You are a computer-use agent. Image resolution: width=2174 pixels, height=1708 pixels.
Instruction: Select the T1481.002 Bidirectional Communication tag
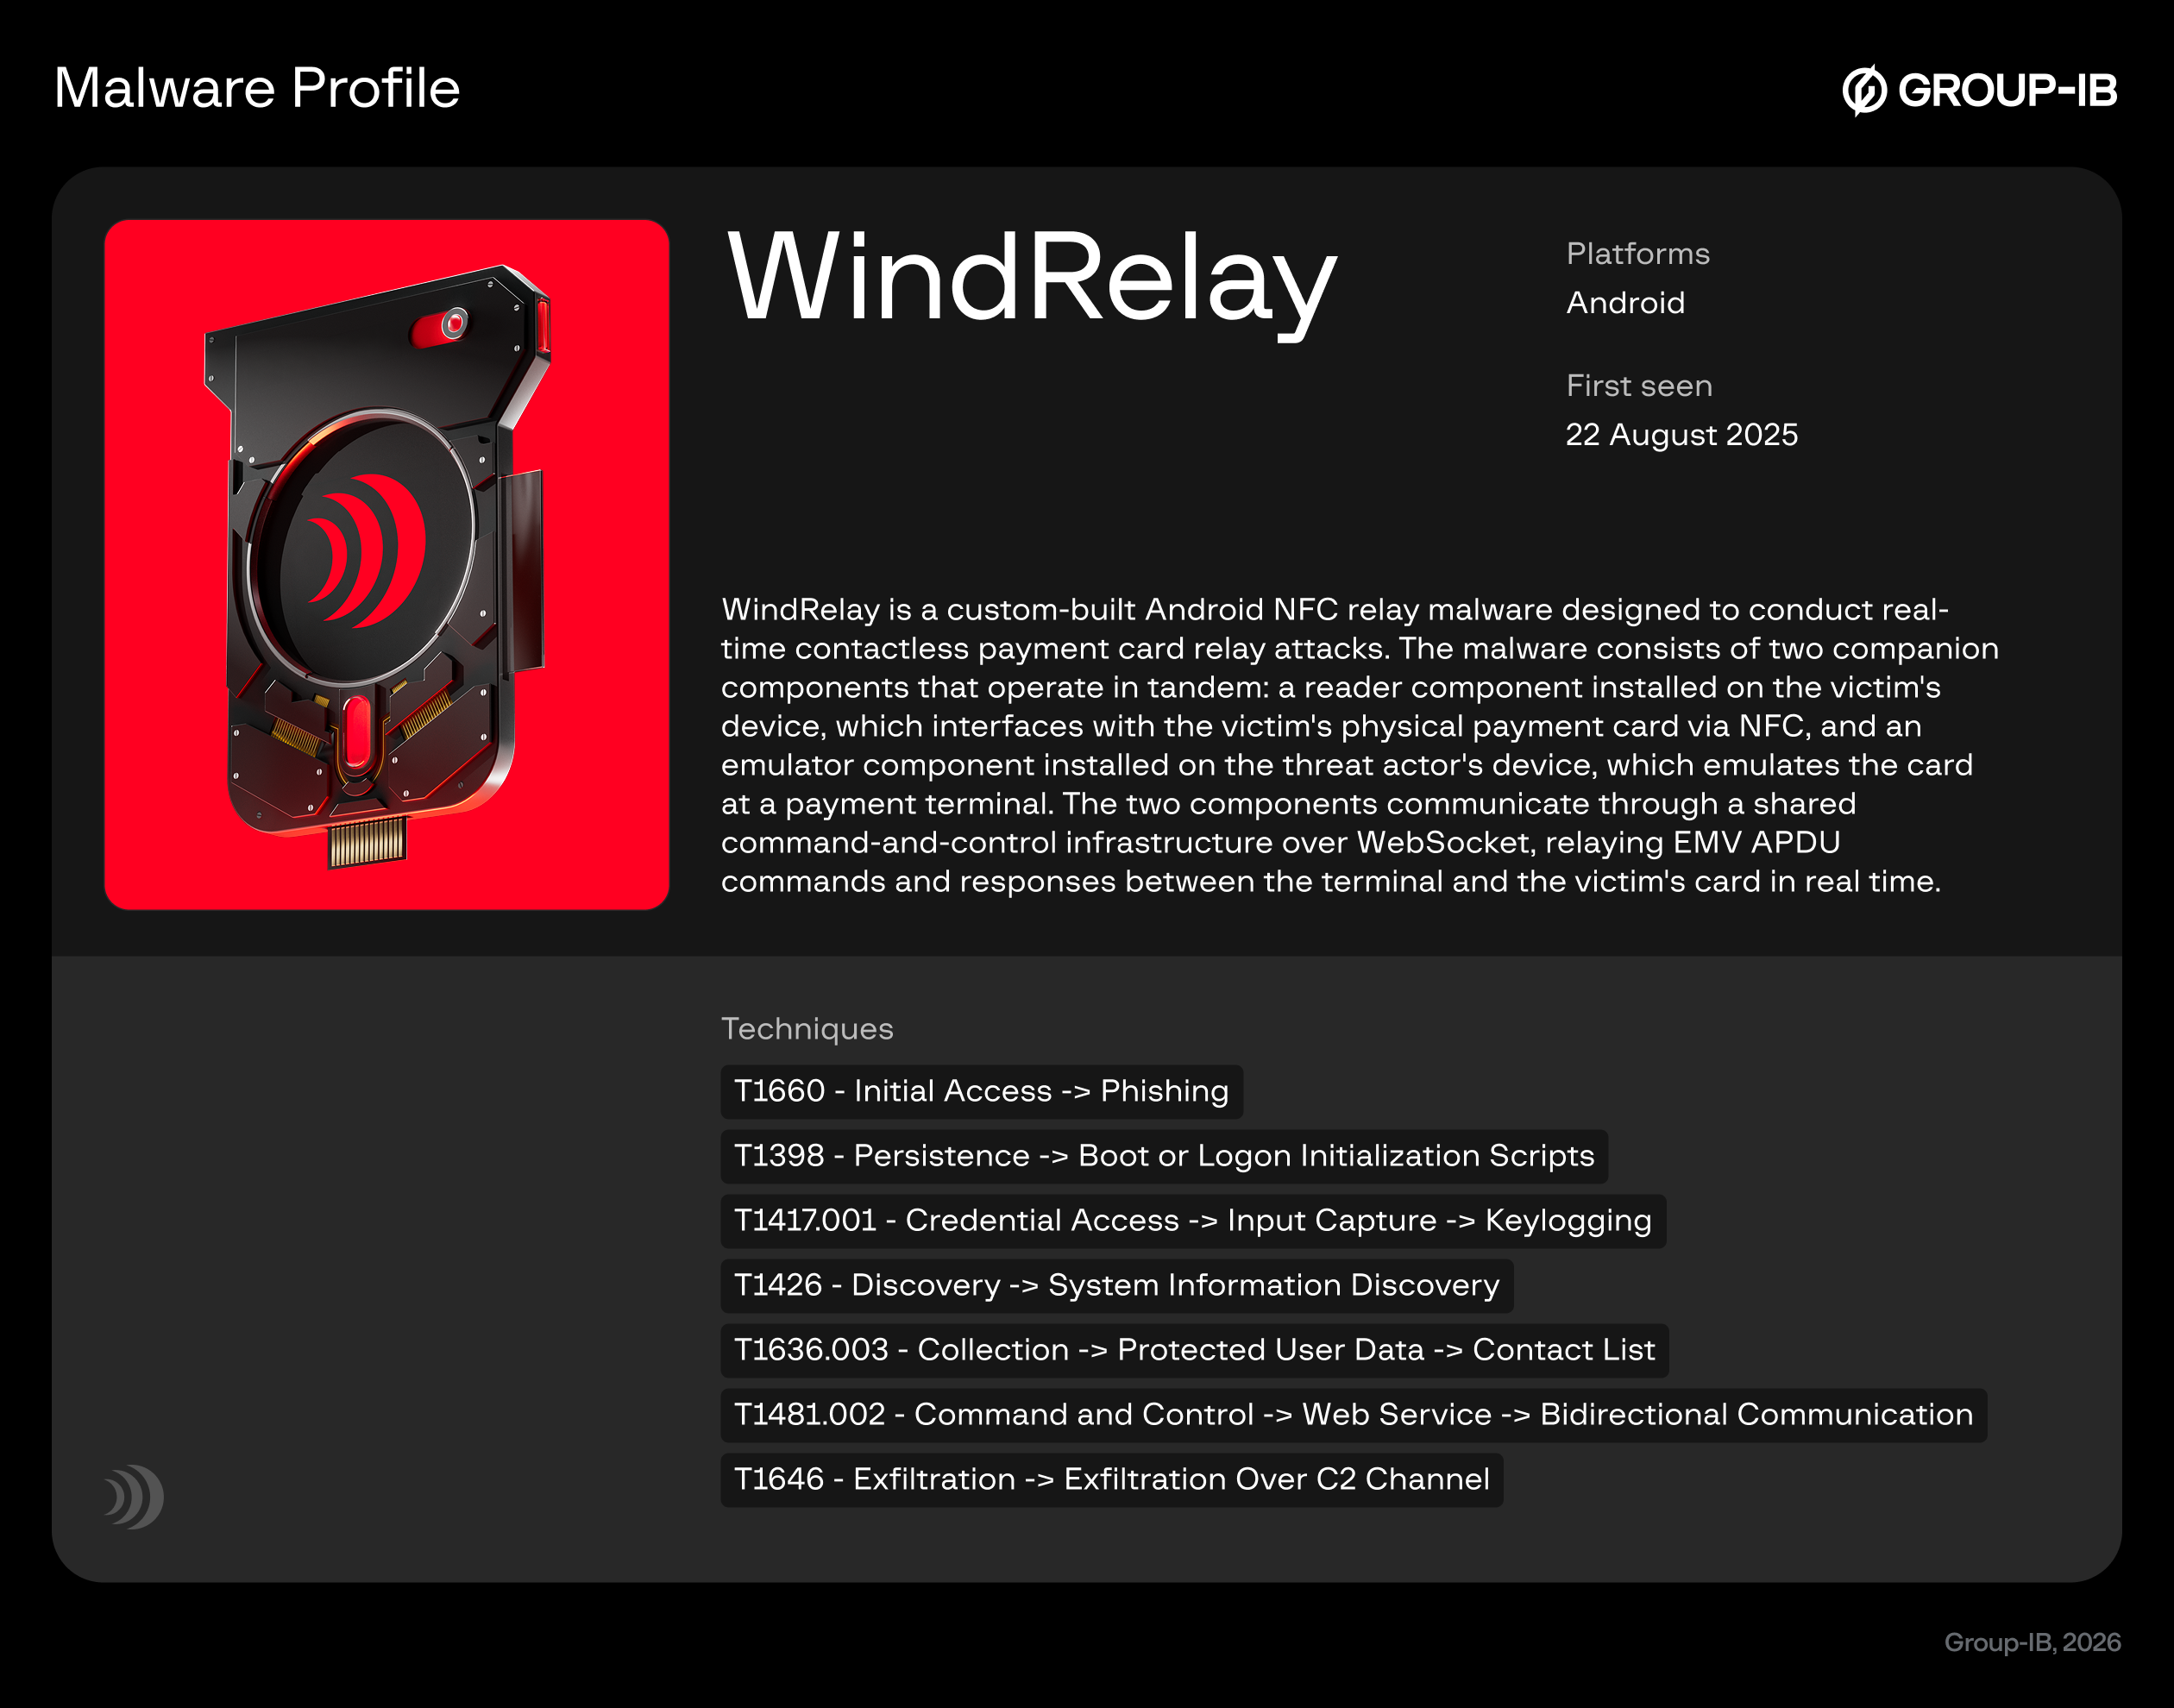click(1354, 1415)
